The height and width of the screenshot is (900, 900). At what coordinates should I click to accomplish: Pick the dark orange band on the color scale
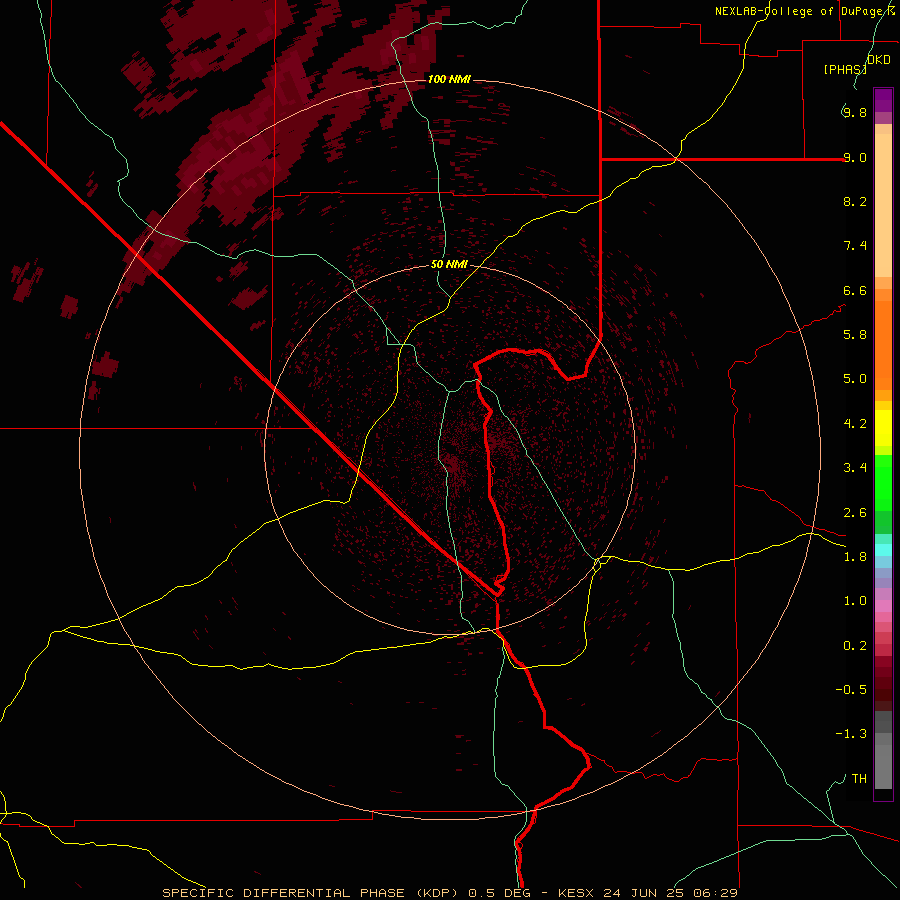pos(883,346)
